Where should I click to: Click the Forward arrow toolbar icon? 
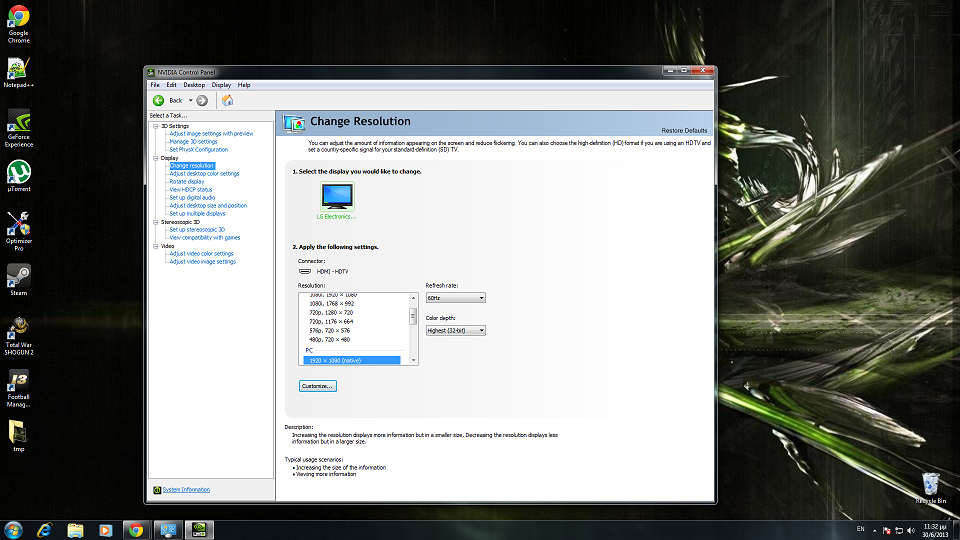[x=202, y=100]
